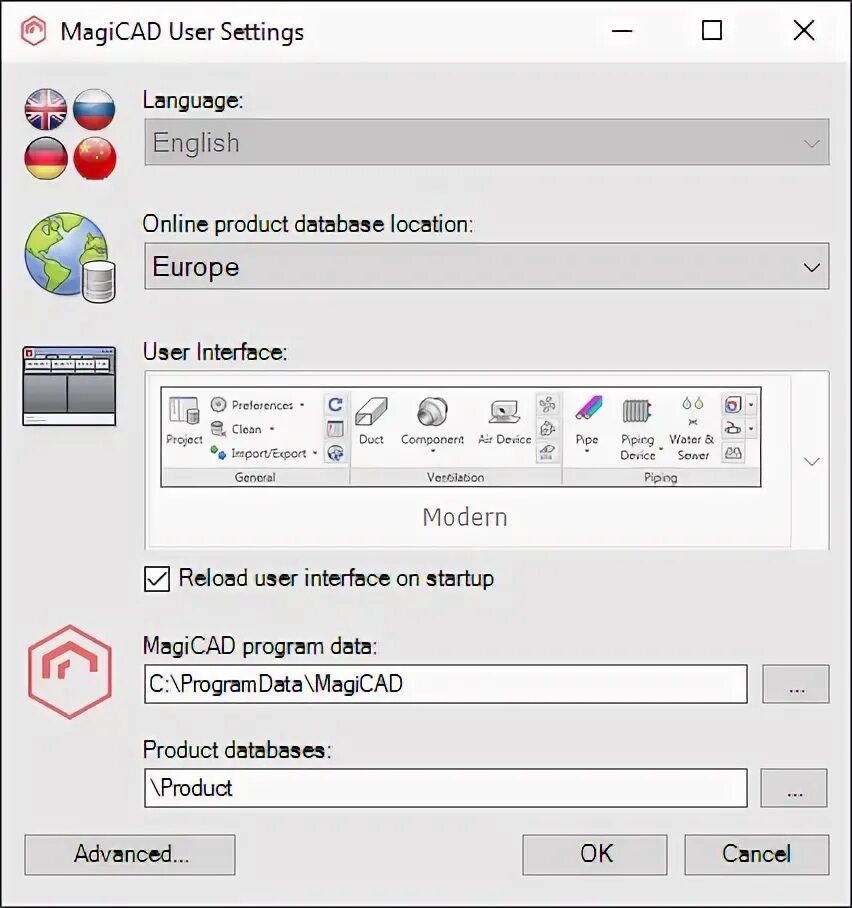Maximize the MagiCAD User Settings window
The height and width of the screenshot is (908, 852).
[712, 30]
